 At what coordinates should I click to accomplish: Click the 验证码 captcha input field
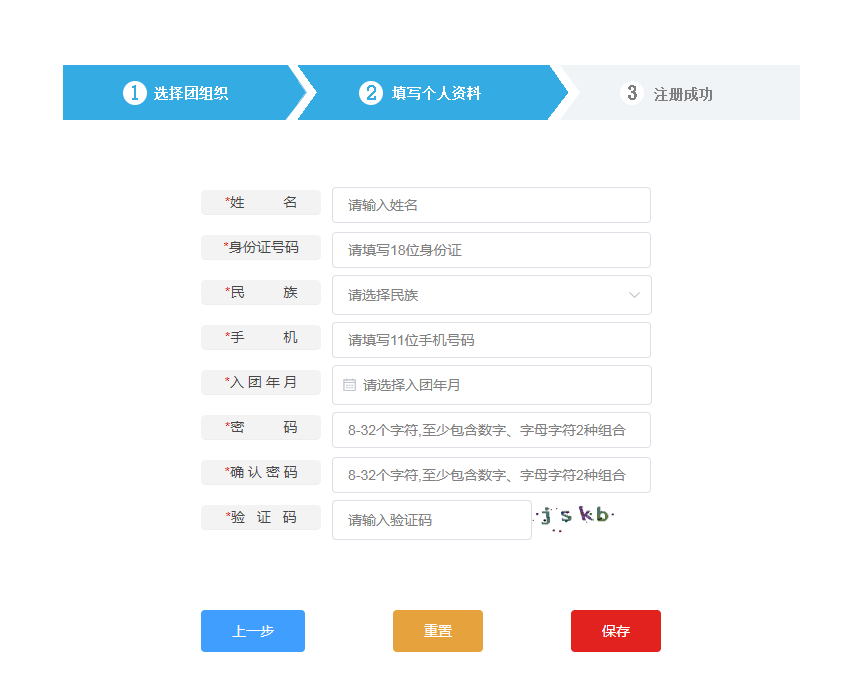click(x=431, y=519)
